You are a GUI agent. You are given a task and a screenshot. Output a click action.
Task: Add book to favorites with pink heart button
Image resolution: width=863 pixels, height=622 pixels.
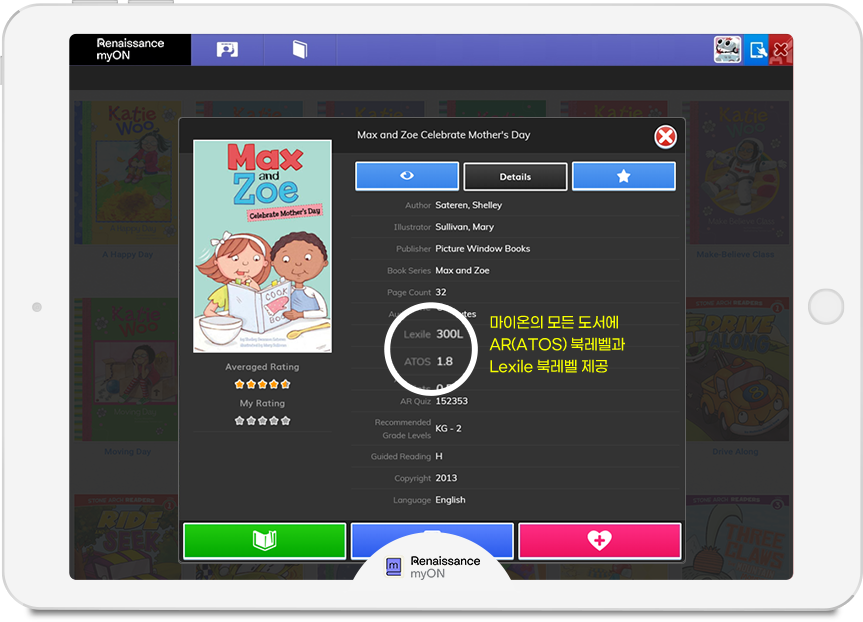click(x=599, y=541)
